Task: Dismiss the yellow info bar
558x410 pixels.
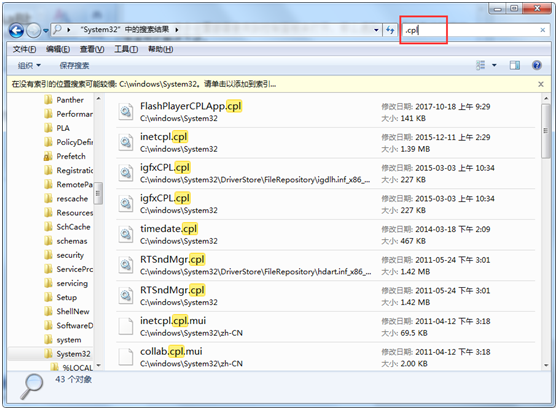Action: point(541,84)
